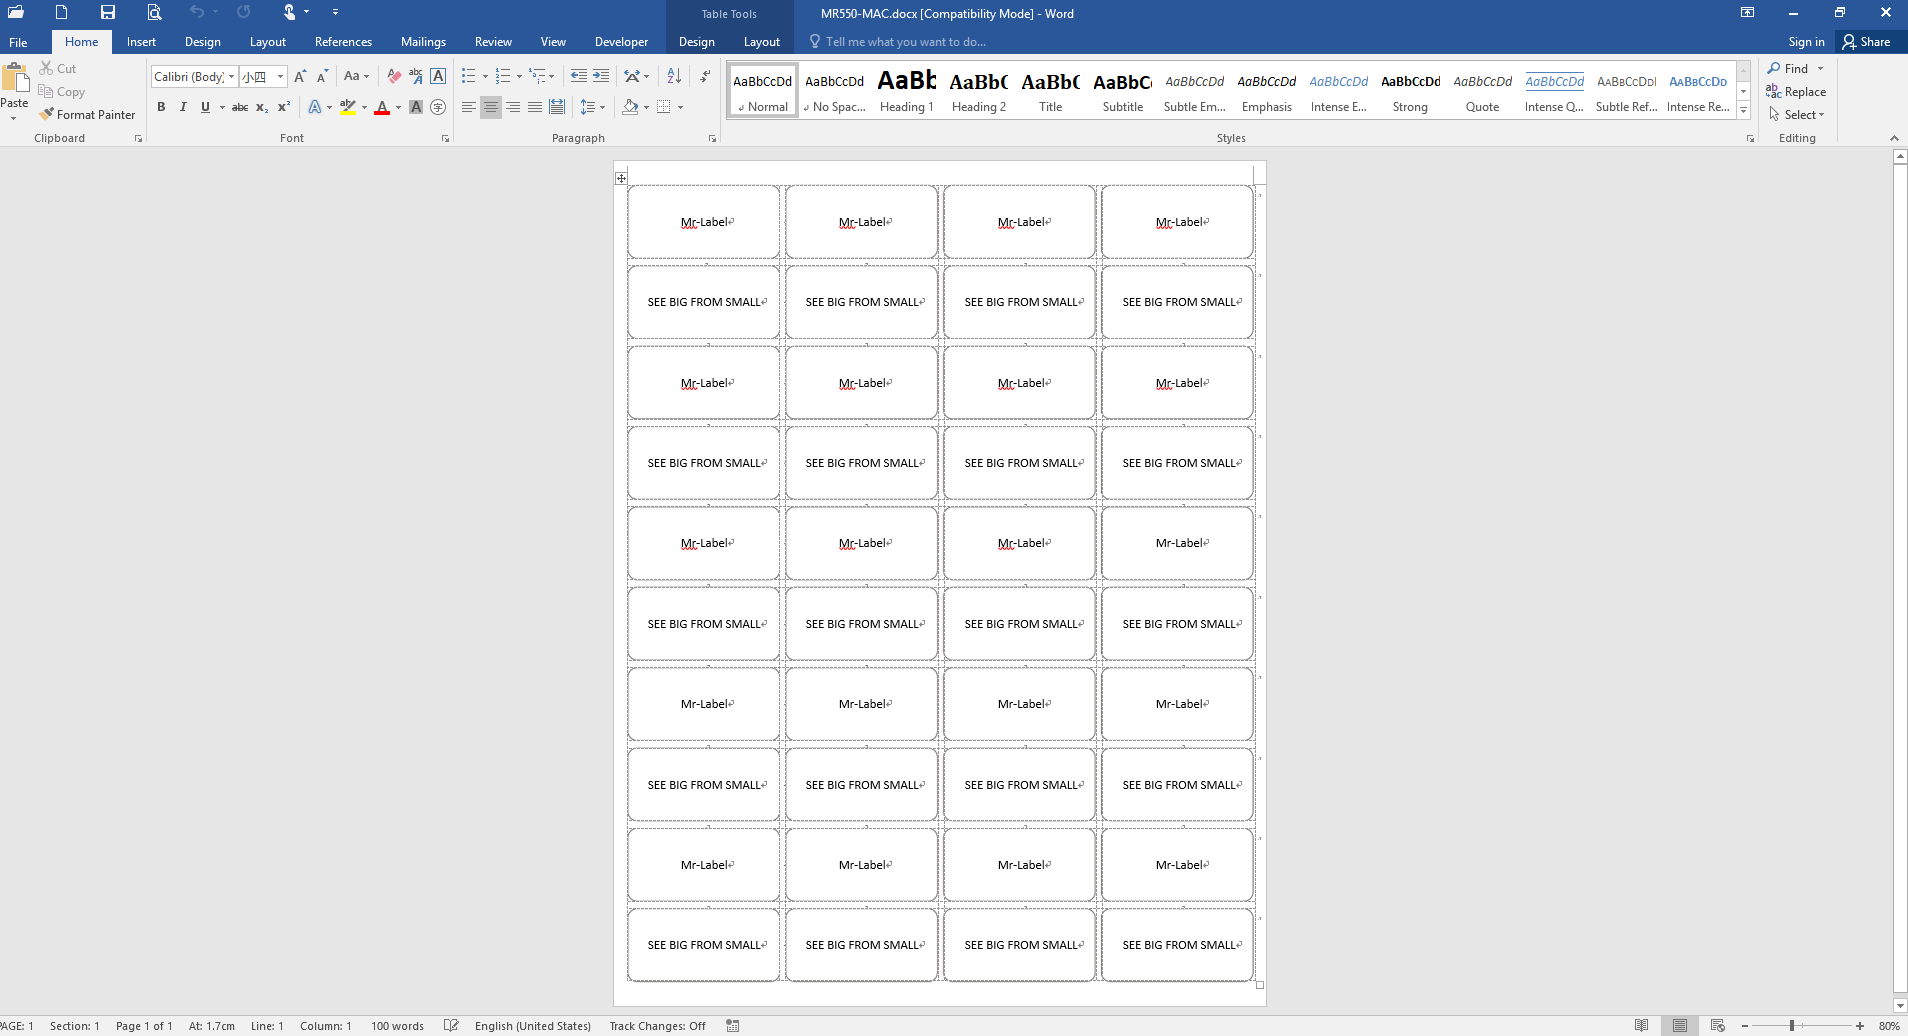
Task: Click the Grow Font size icon
Action: 300,77
